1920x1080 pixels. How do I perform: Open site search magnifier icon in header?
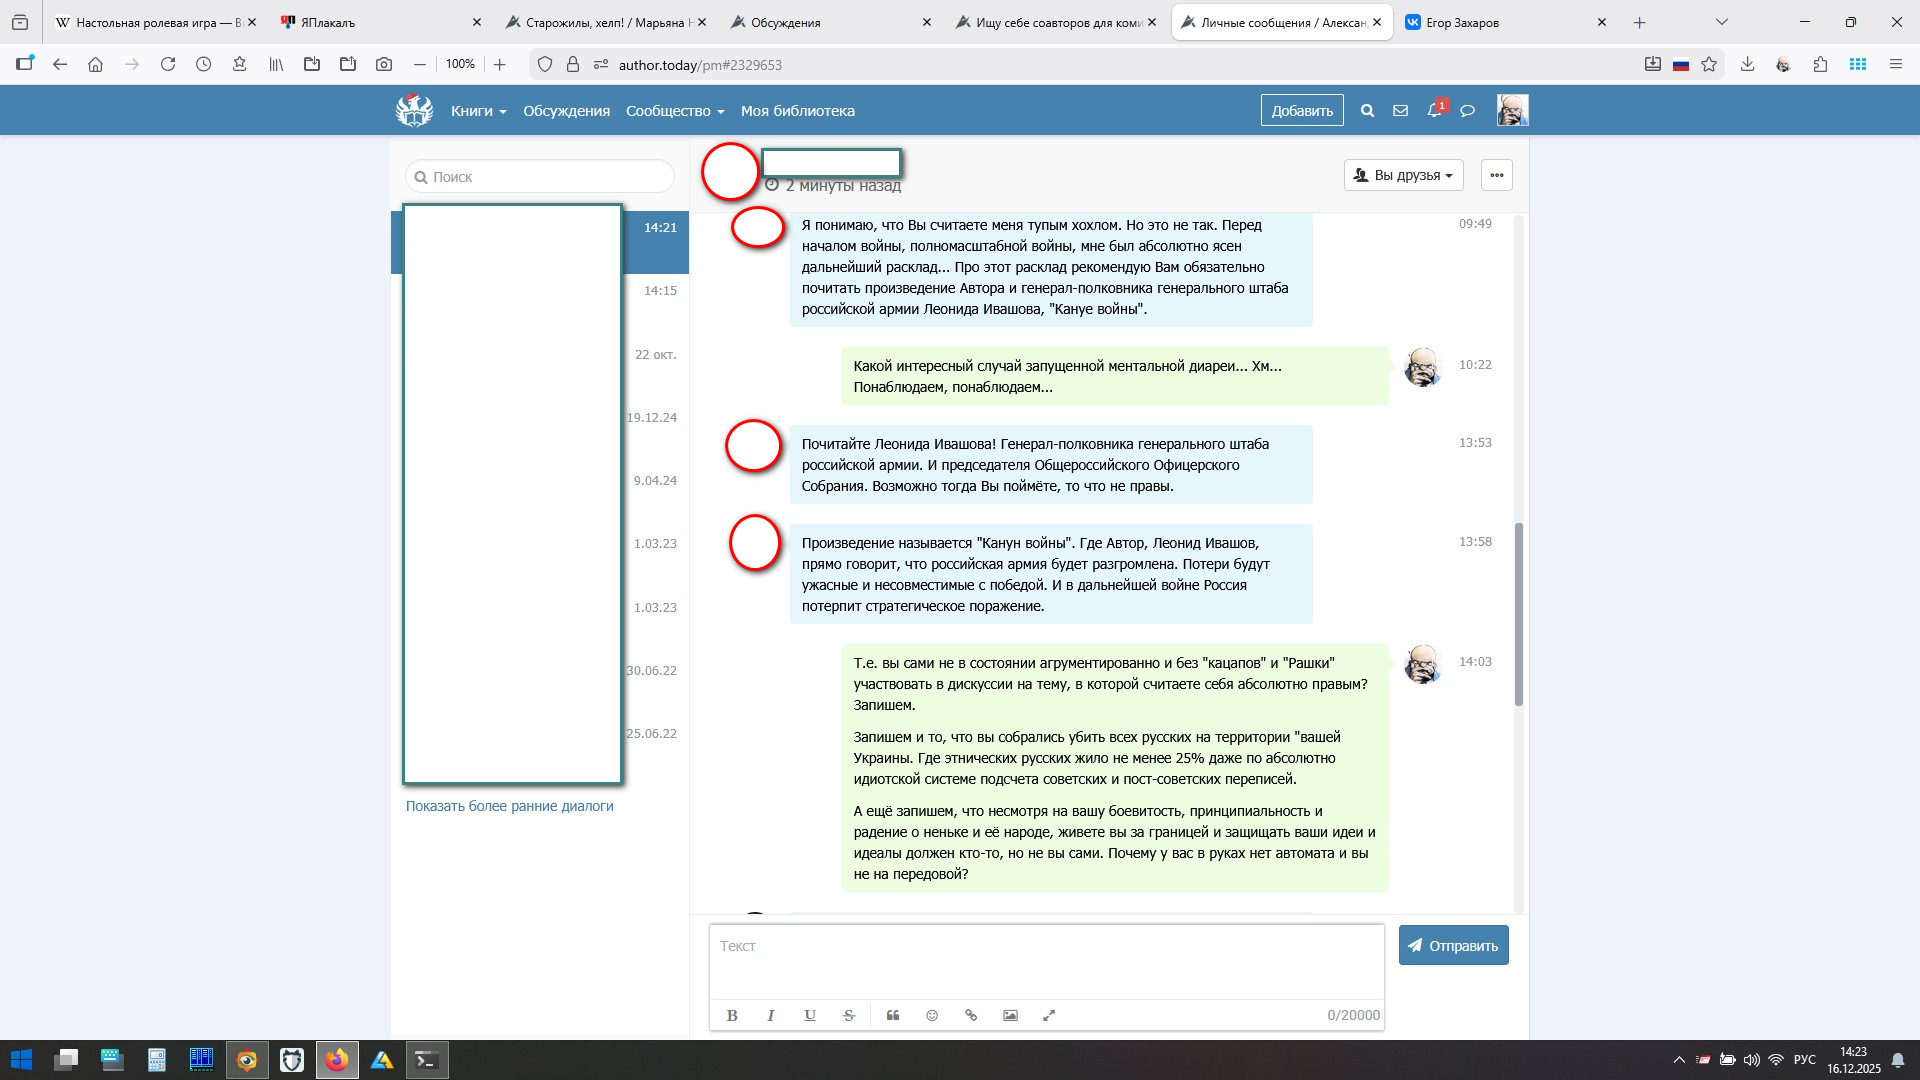(x=1367, y=111)
